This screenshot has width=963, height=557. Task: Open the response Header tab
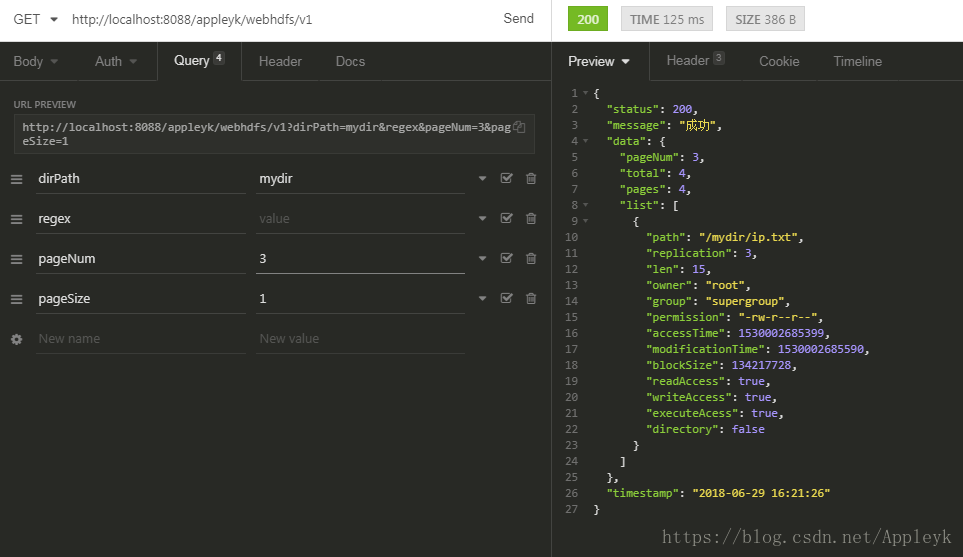pyautogui.click(x=695, y=61)
